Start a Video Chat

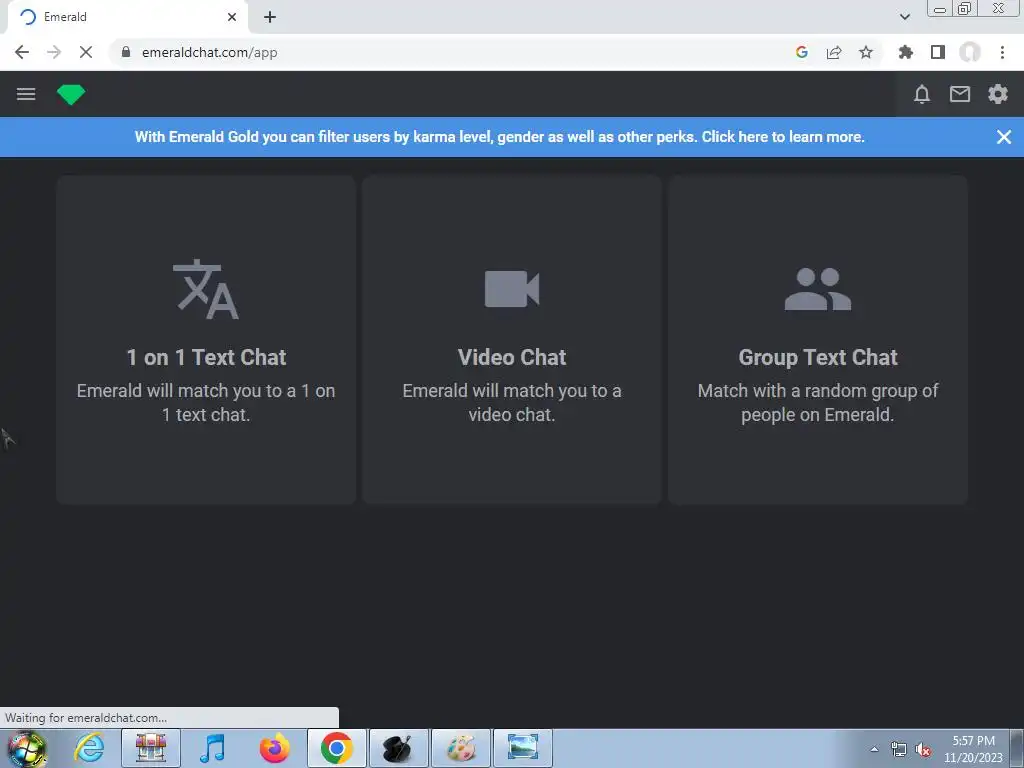512,340
